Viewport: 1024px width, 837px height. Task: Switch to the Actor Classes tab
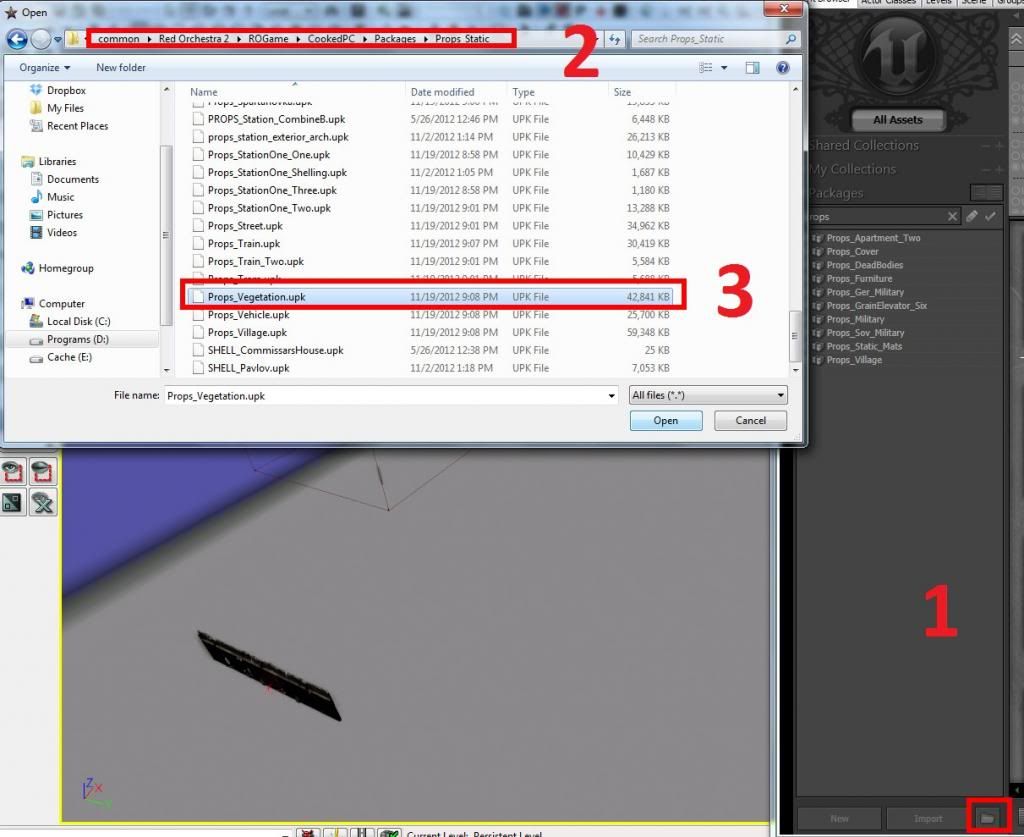pos(885,3)
